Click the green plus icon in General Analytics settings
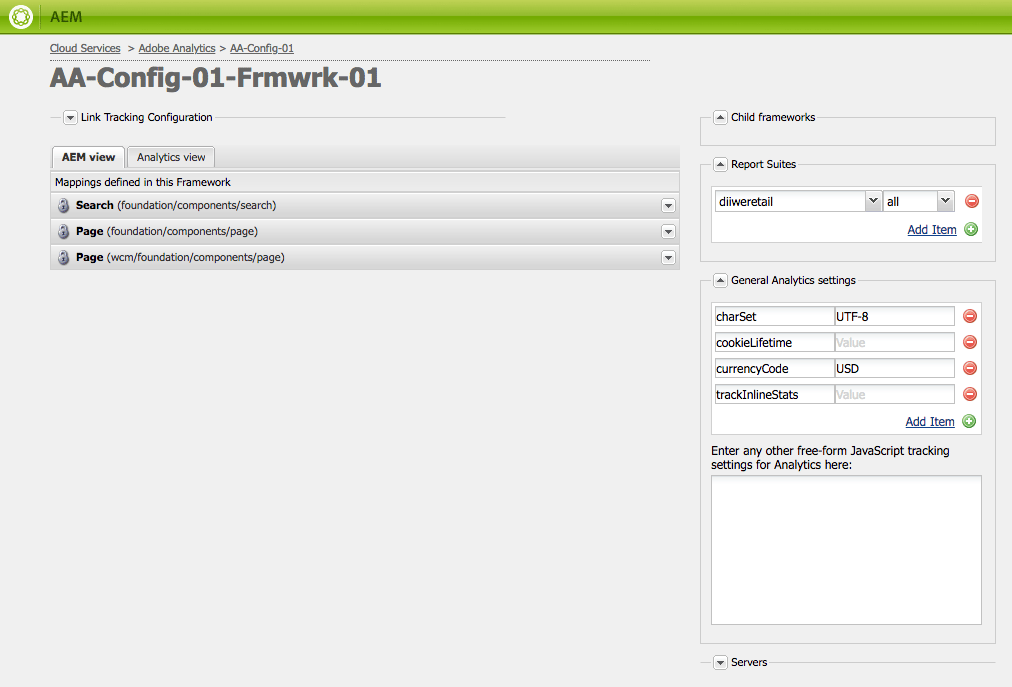The image size is (1012, 687). click(x=968, y=421)
